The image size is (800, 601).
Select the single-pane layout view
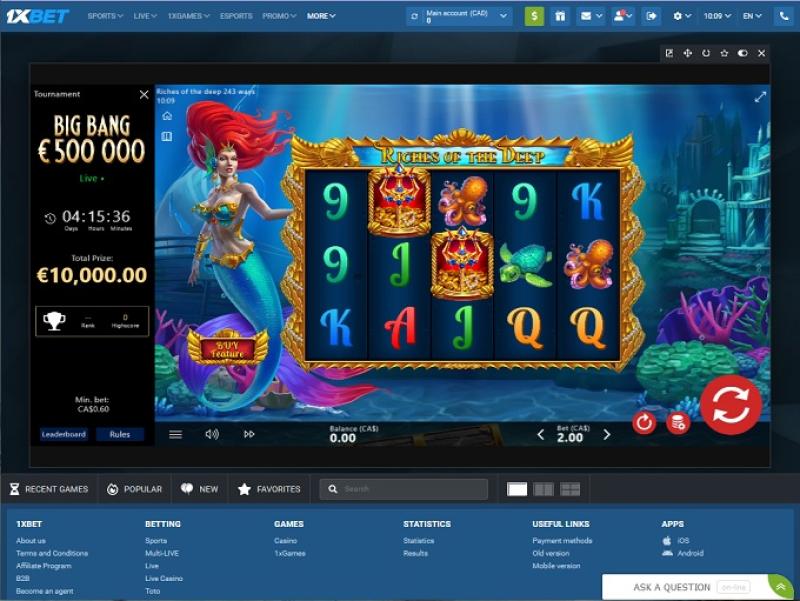click(517, 489)
